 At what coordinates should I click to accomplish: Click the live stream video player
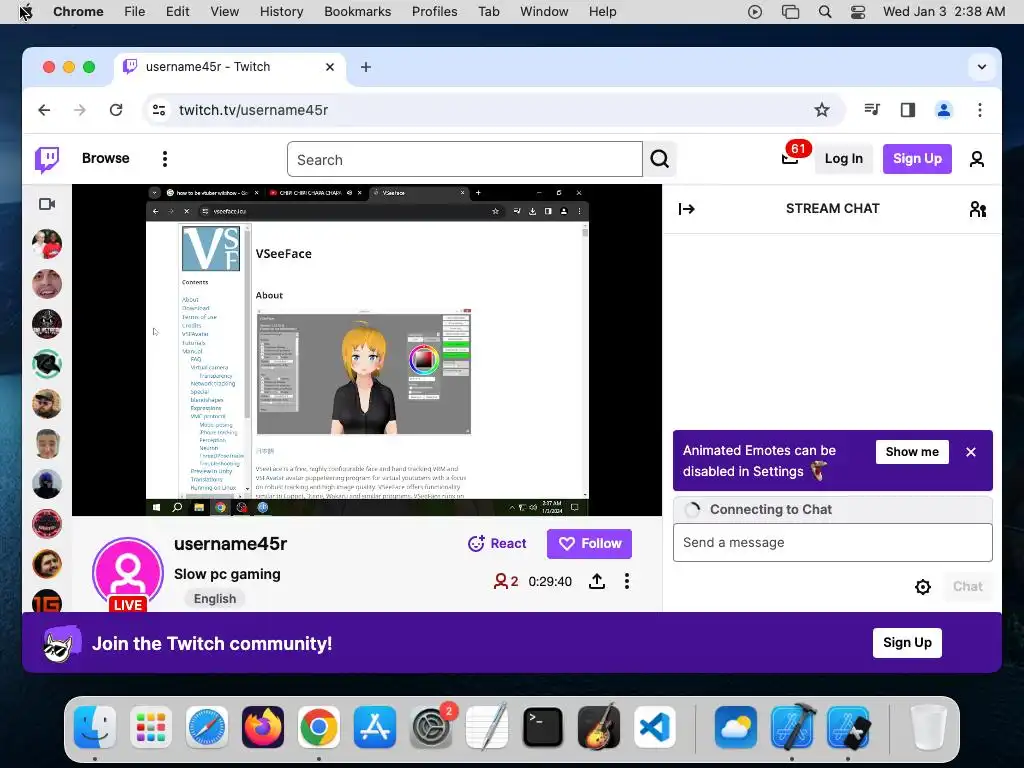367,350
